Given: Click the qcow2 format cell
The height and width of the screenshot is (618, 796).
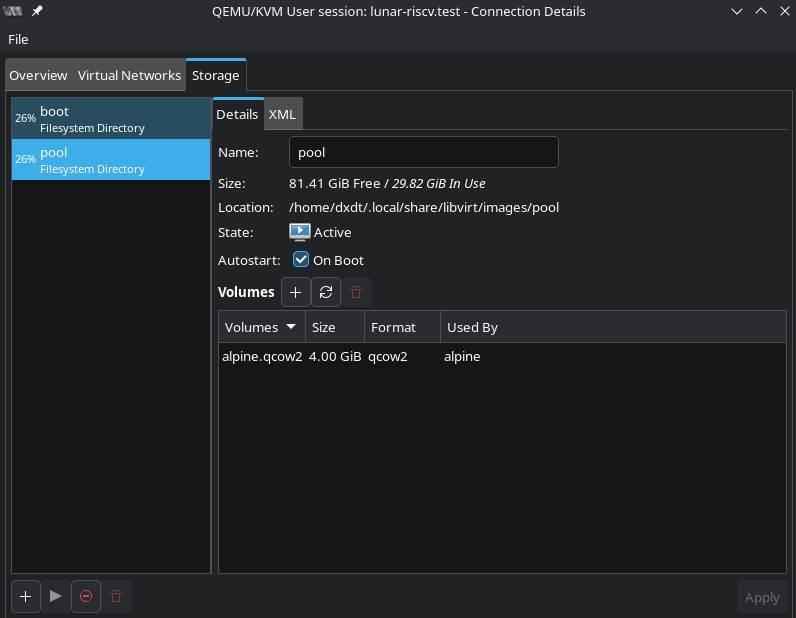Looking at the screenshot, I should pyautogui.click(x=387, y=356).
